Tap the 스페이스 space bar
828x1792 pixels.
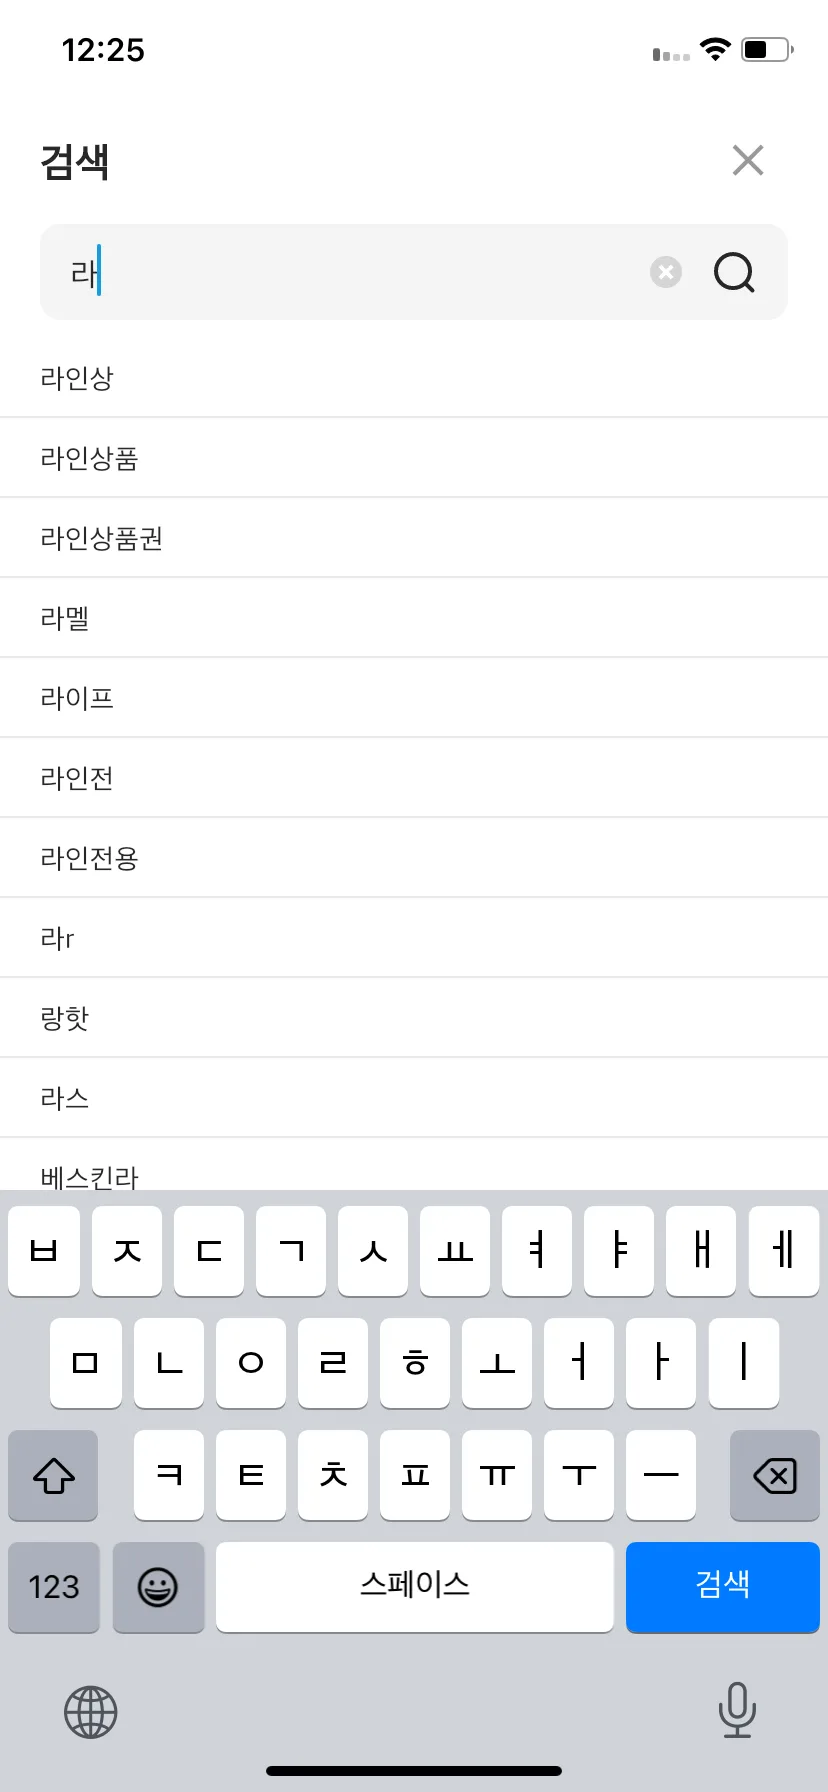[x=415, y=1587]
